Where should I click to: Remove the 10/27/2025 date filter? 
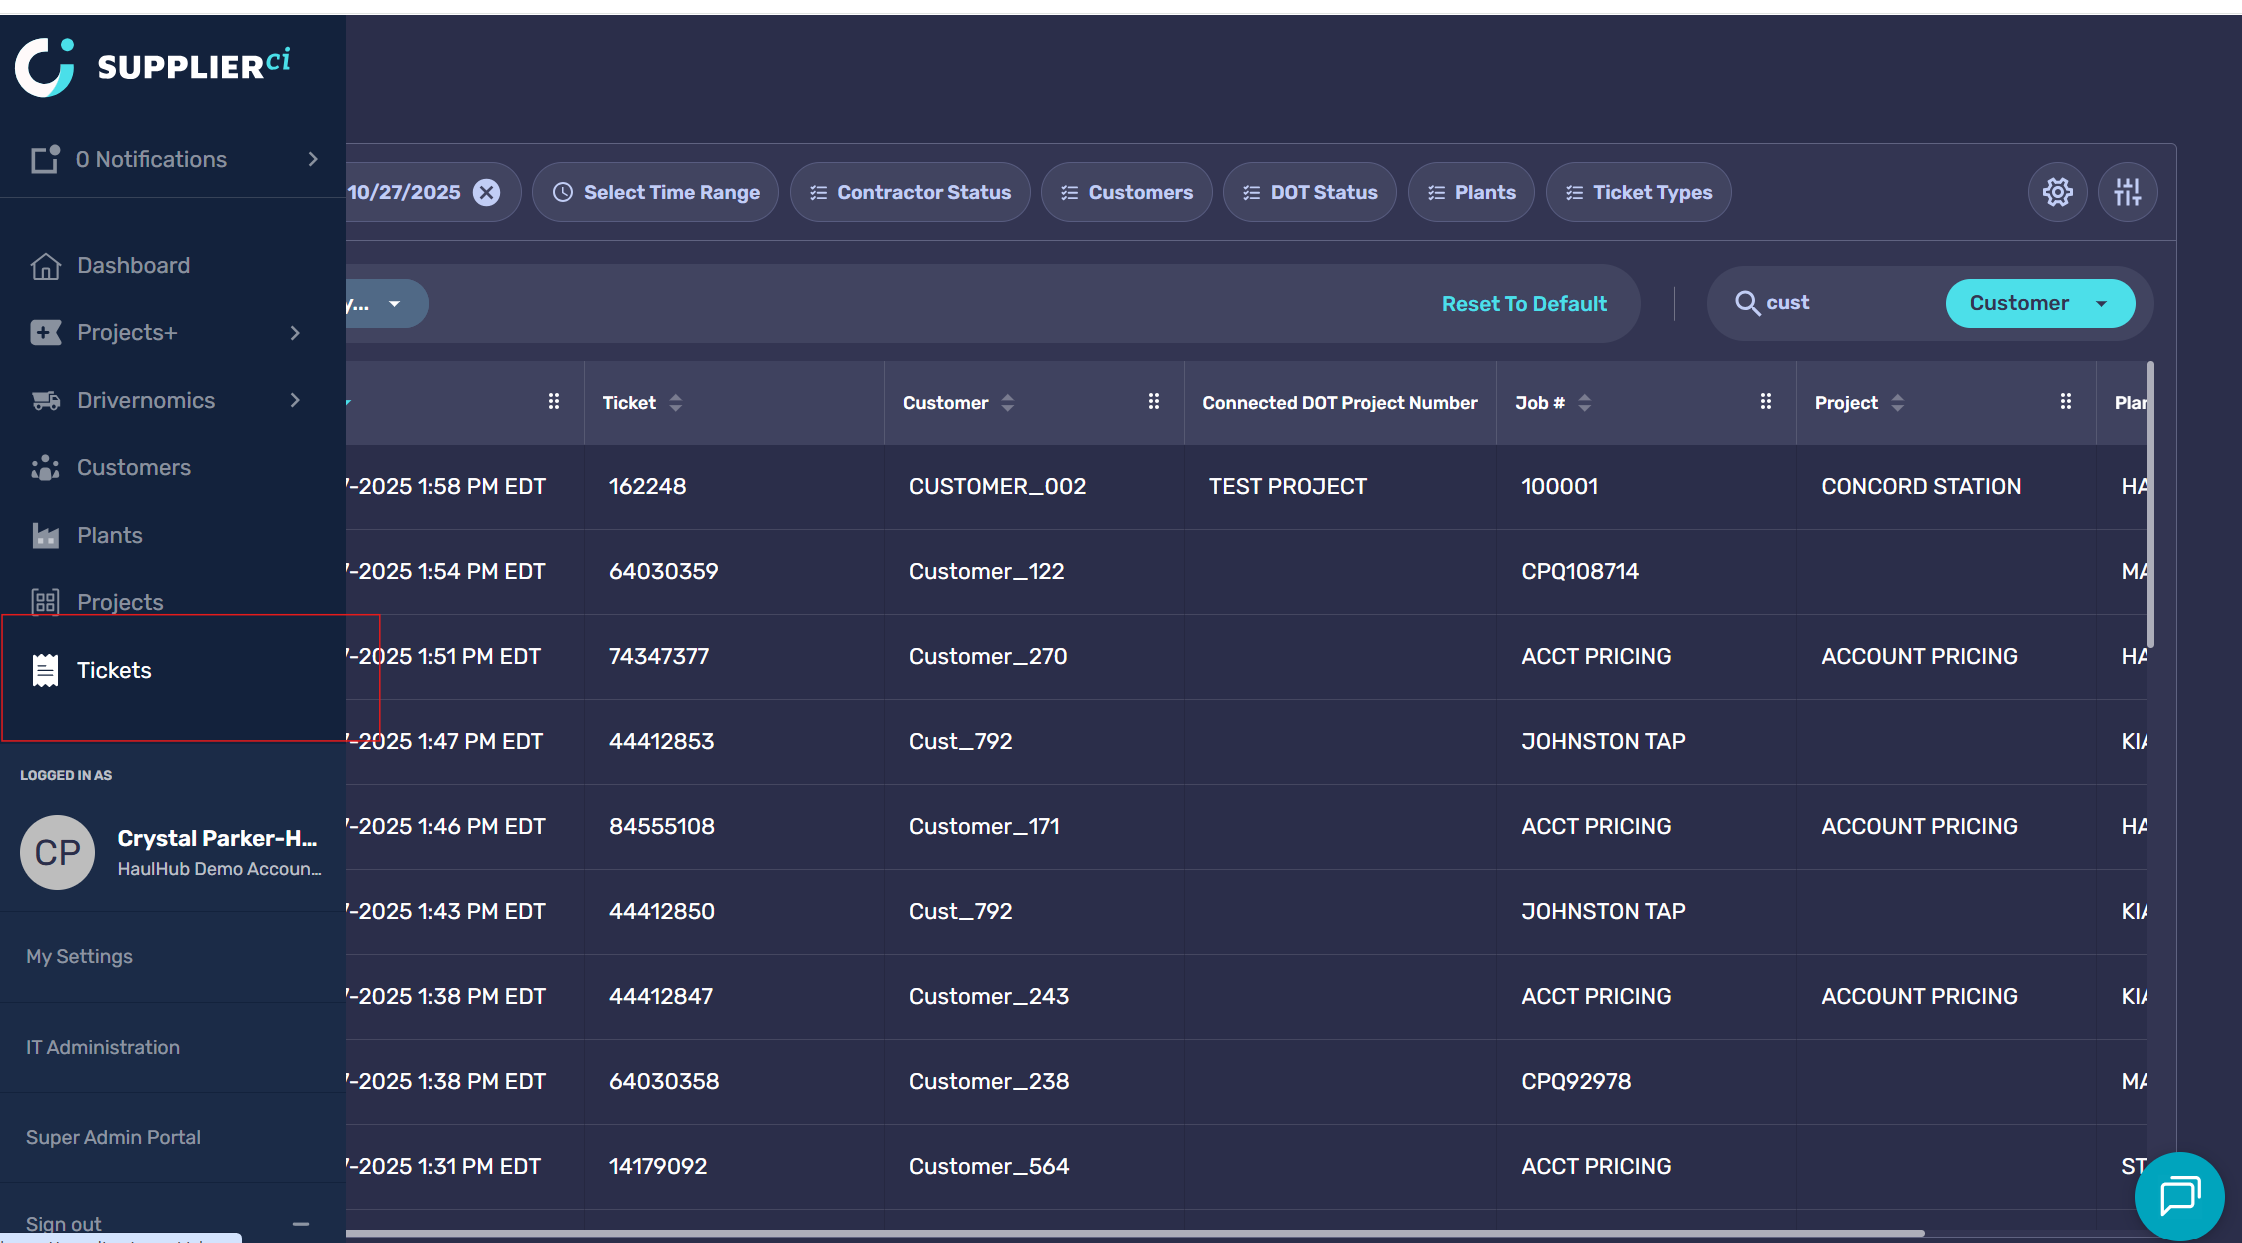(487, 192)
